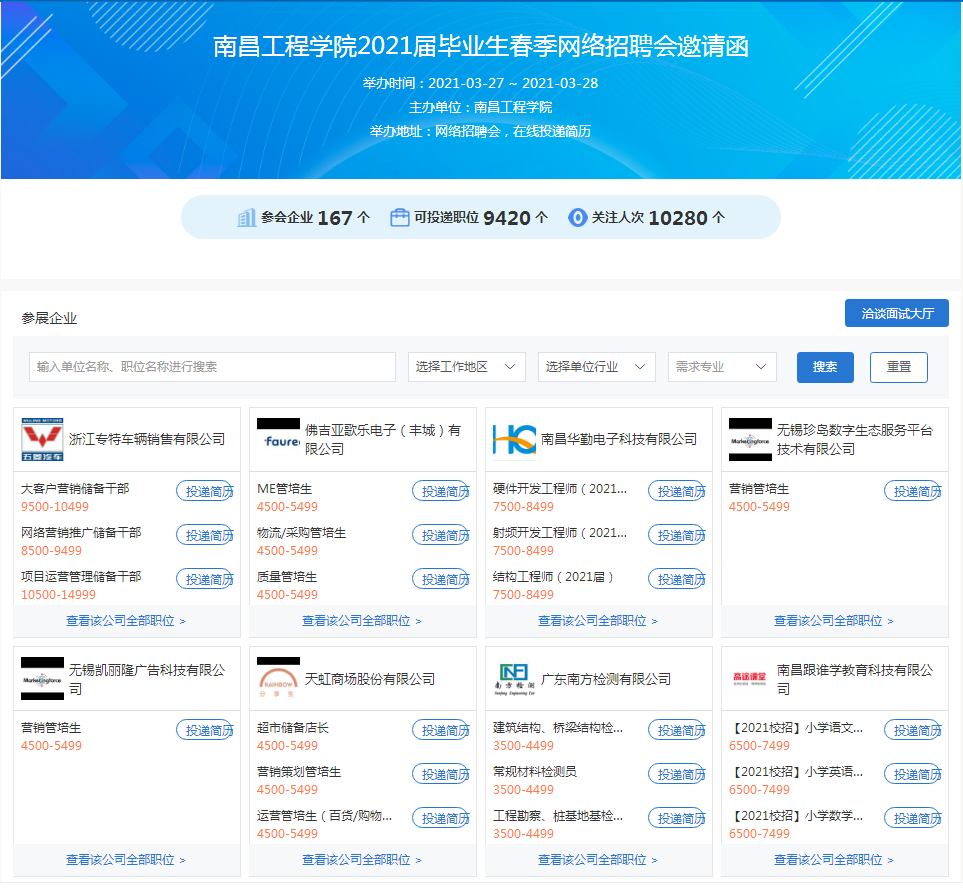Open the 洽谈面试大厅 interview hall
The width and height of the screenshot is (963, 888).
(897, 313)
